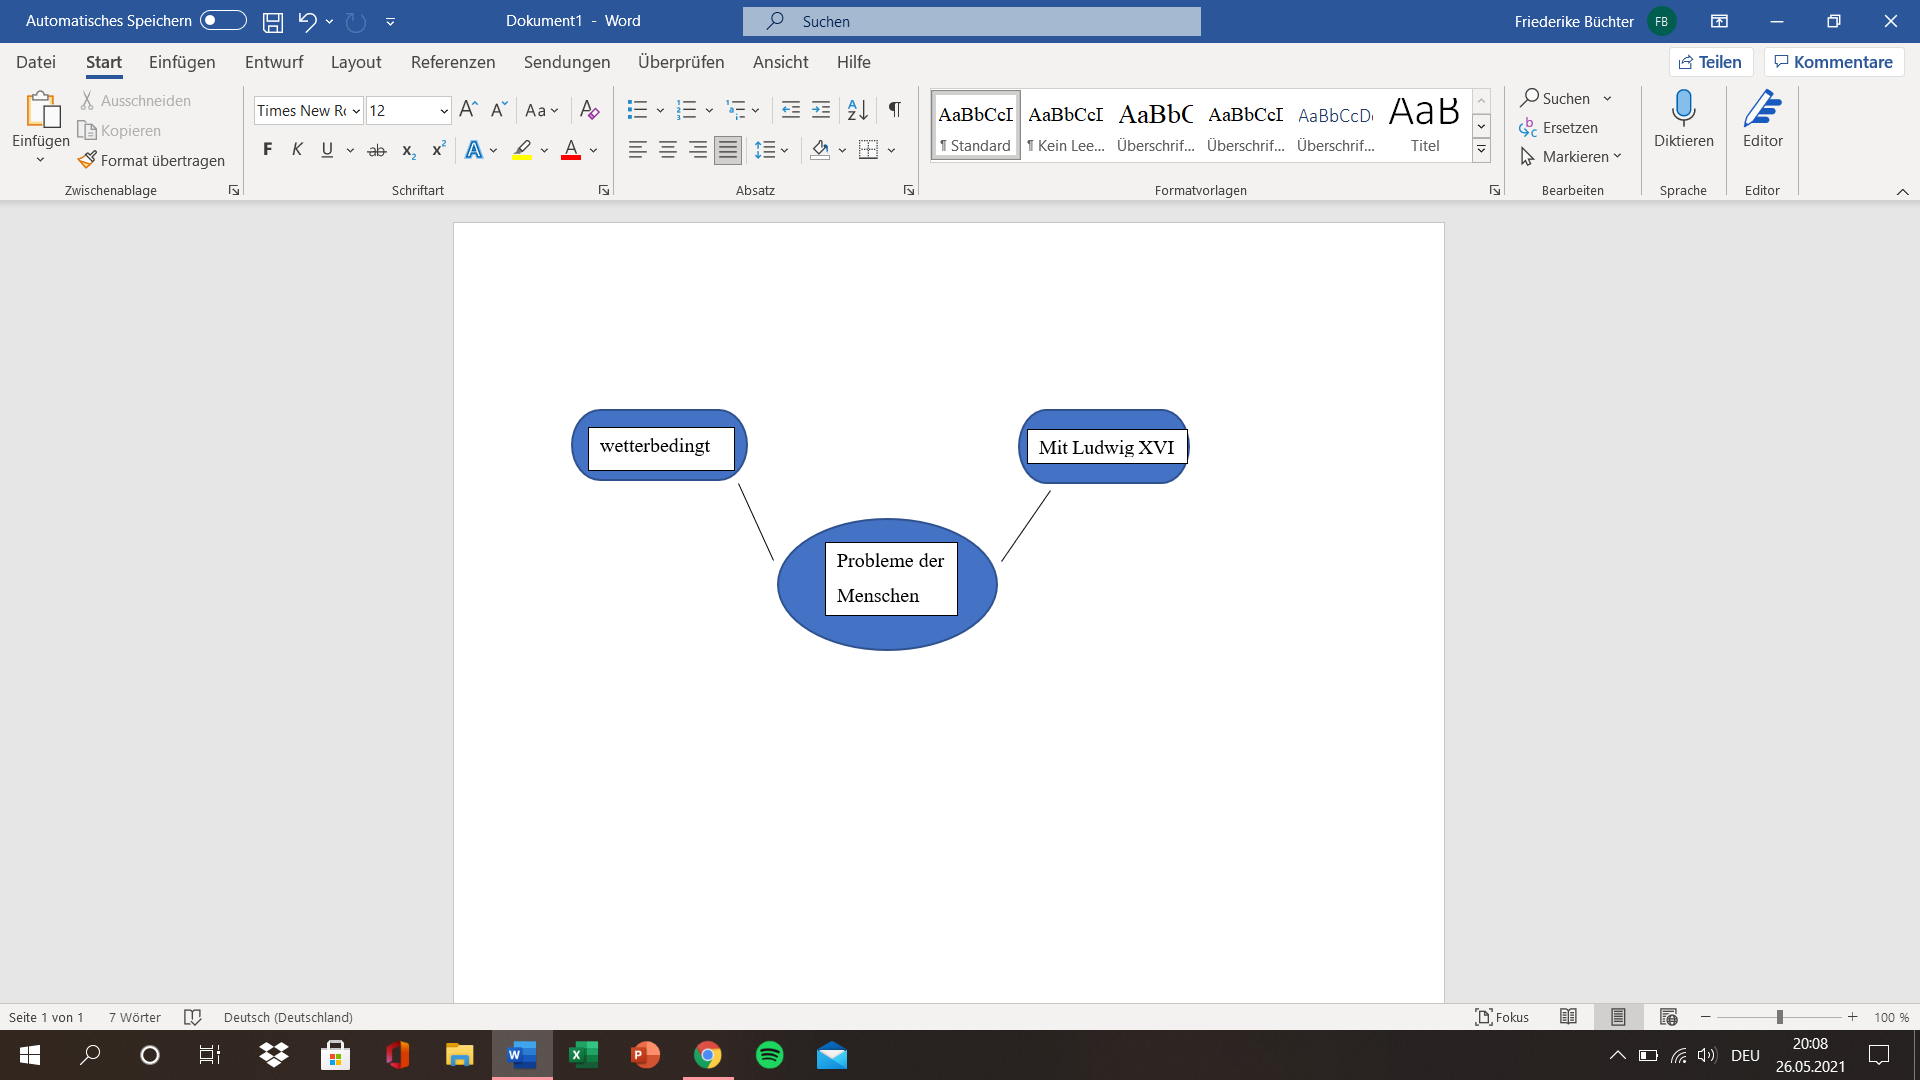
Task: Click the Kommentare button
Action: tap(1834, 62)
